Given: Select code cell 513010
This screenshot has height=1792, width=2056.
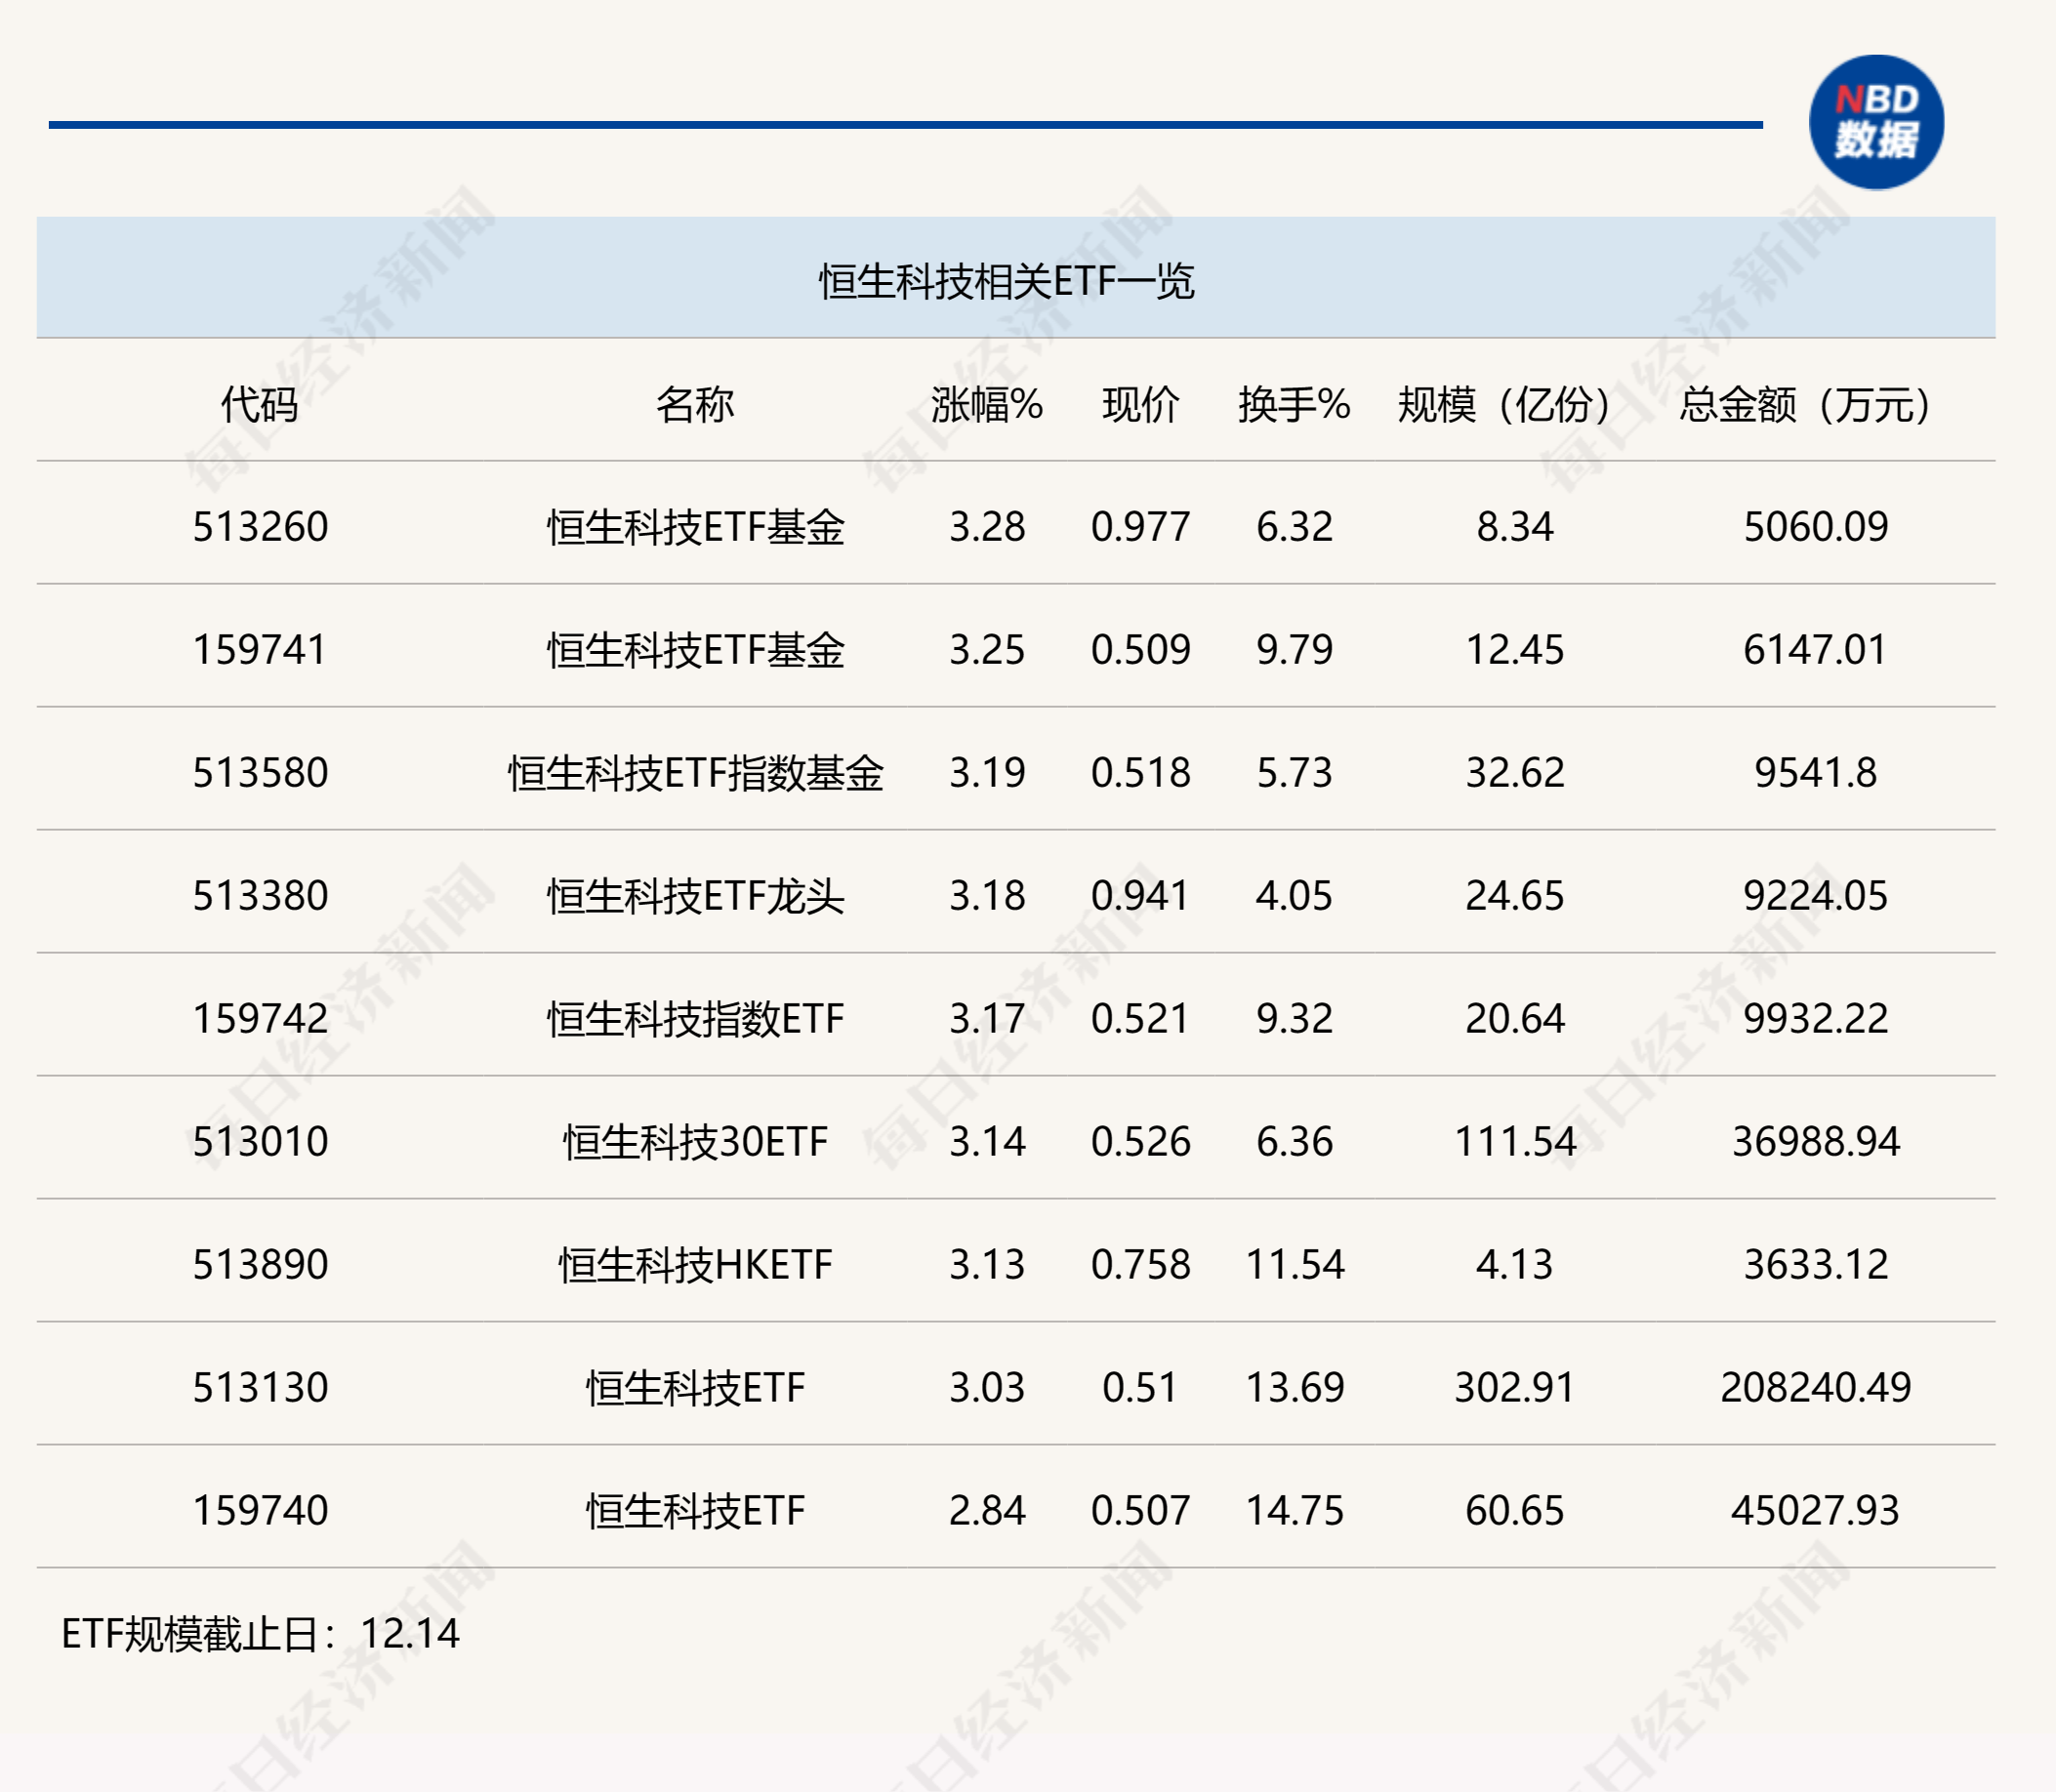Looking at the screenshot, I should tap(260, 1142).
